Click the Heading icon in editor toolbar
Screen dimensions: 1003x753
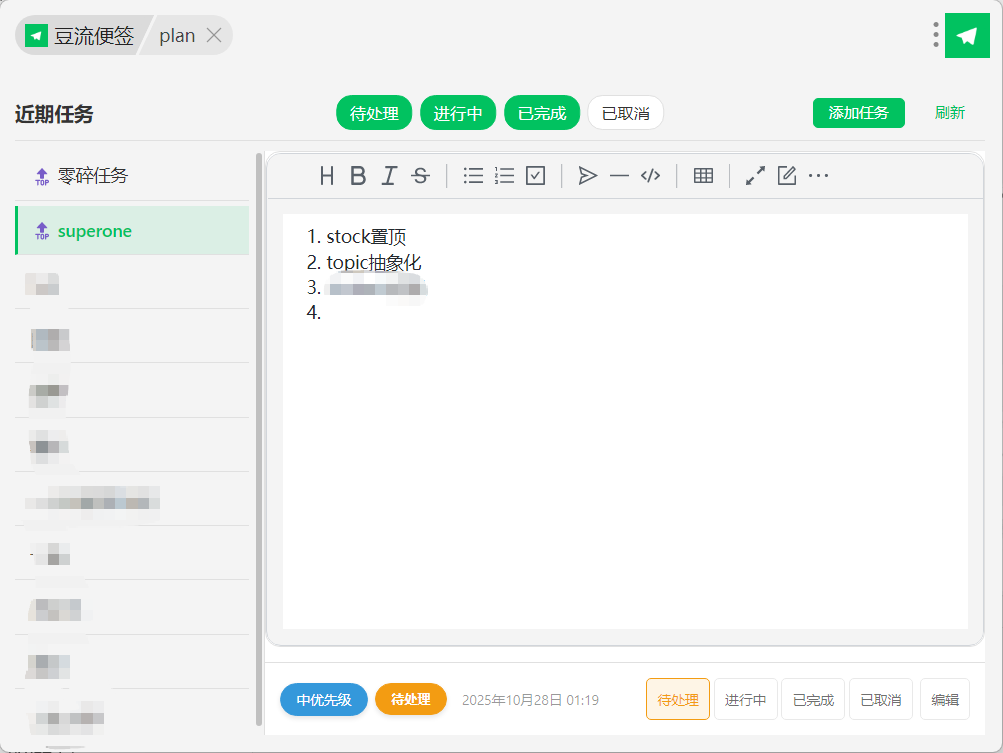tap(327, 176)
